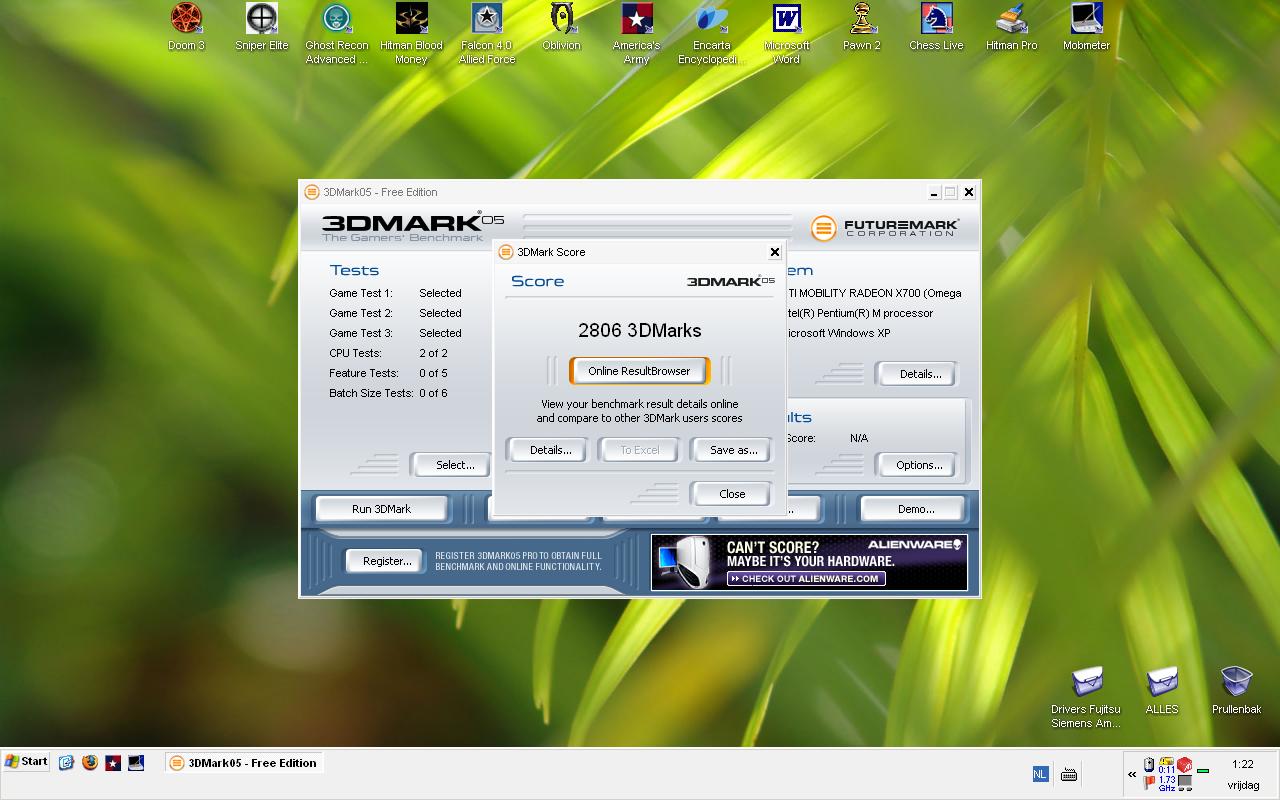The image size is (1280, 800).
Task: Click first quick launch icon beside Start
Action: (x=67, y=762)
